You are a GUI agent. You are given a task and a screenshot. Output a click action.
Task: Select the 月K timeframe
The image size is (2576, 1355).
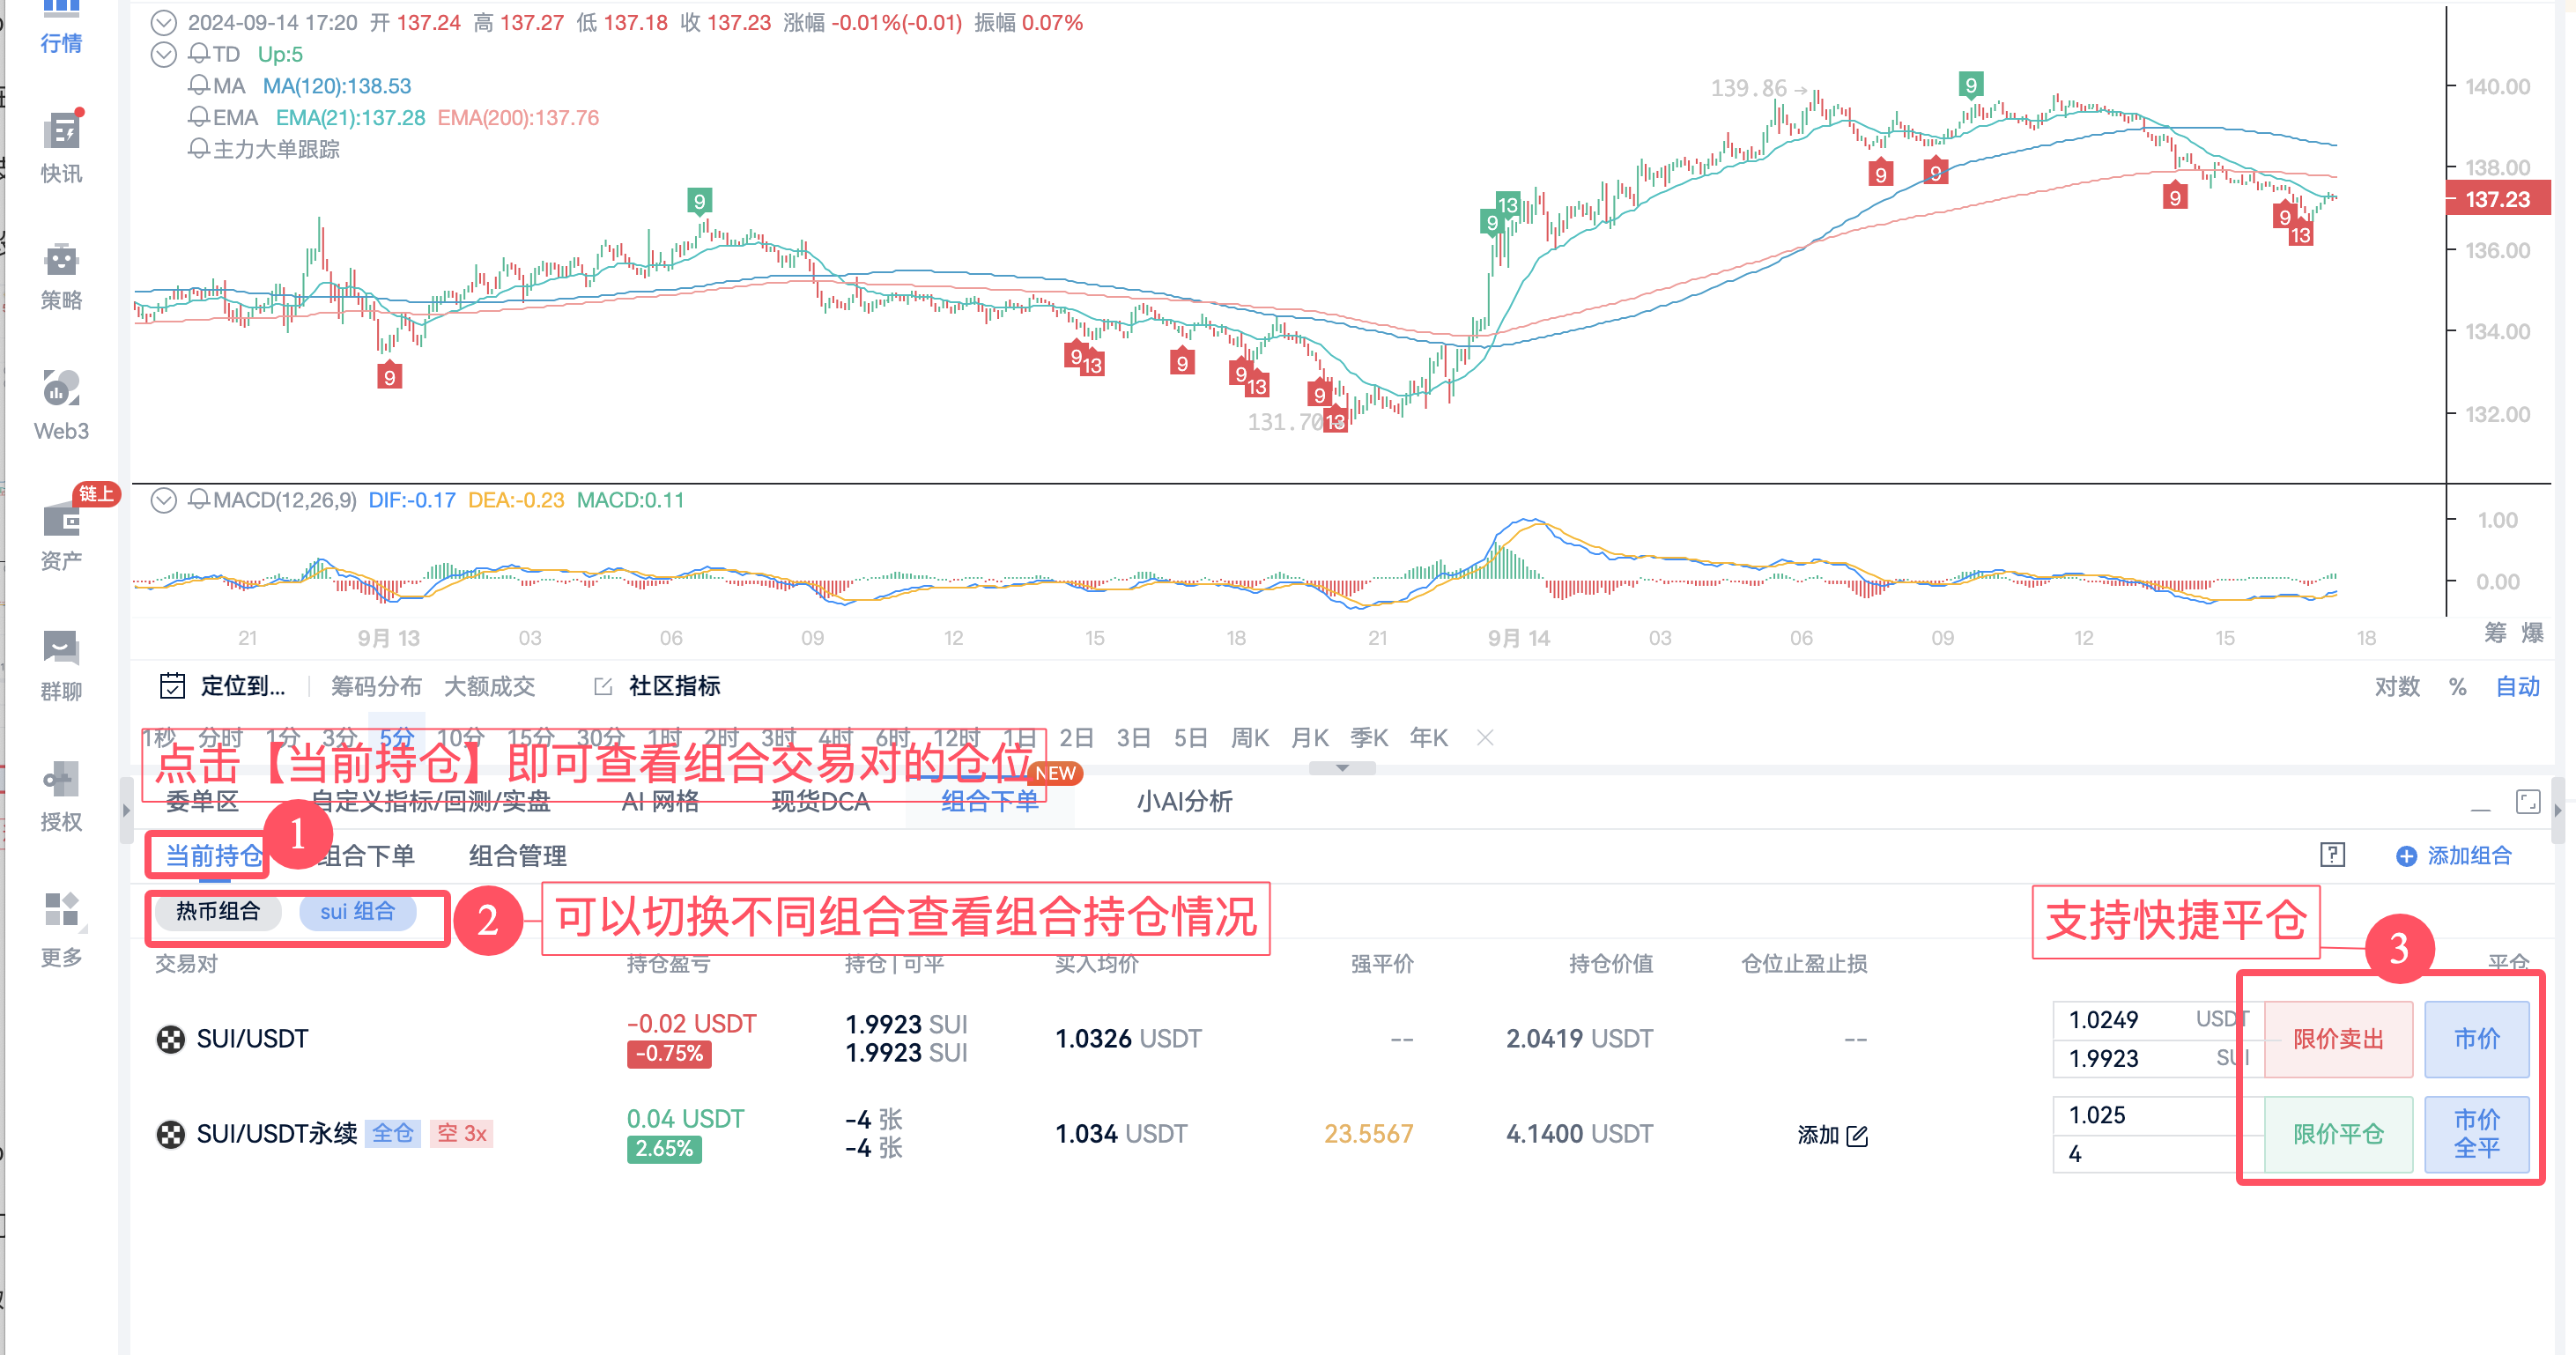pyautogui.click(x=1309, y=737)
